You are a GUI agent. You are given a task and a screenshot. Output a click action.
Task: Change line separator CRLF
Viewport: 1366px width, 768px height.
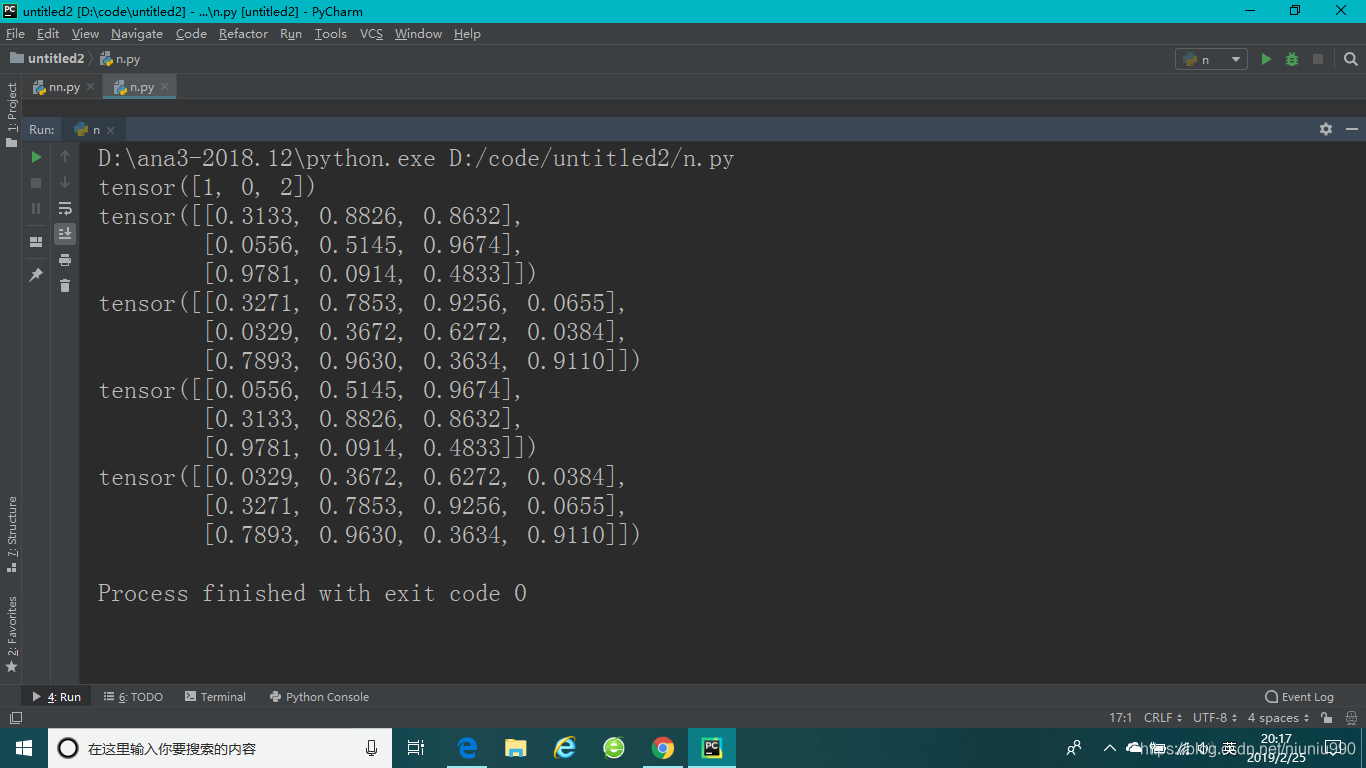click(1163, 718)
